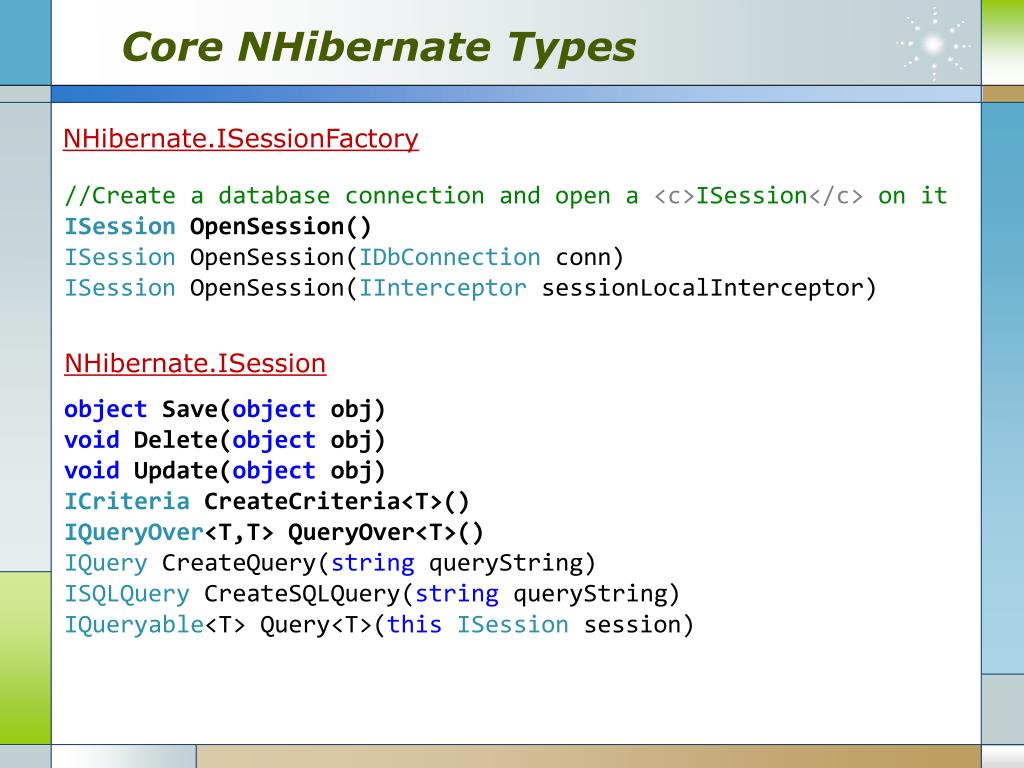The image size is (1024, 768).
Task: Click the NHibernate.ISessionFactory heading link
Action: [x=240, y=139]
